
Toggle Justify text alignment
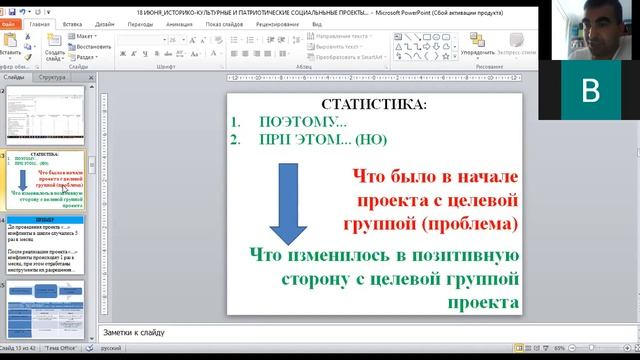(268, 53)
